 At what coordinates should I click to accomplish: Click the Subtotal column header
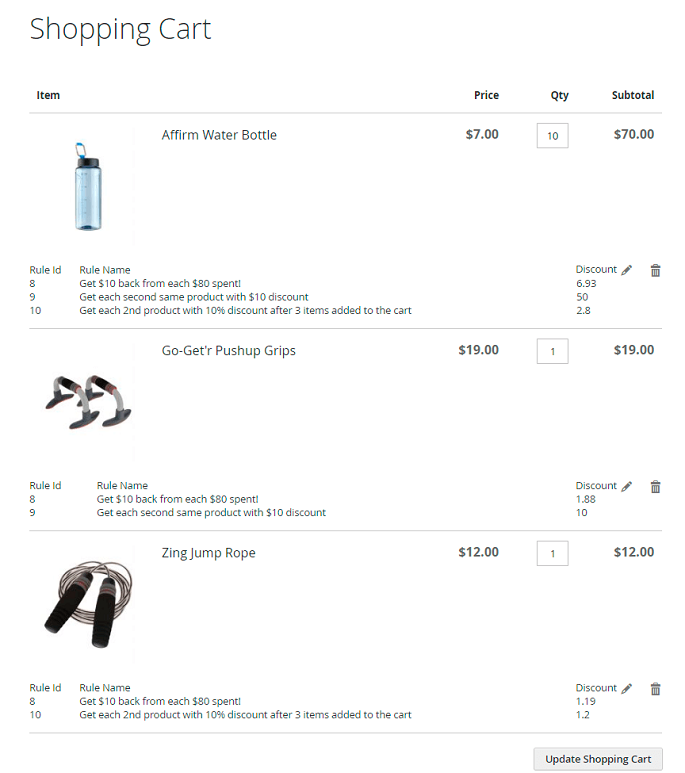pos(633,95)
